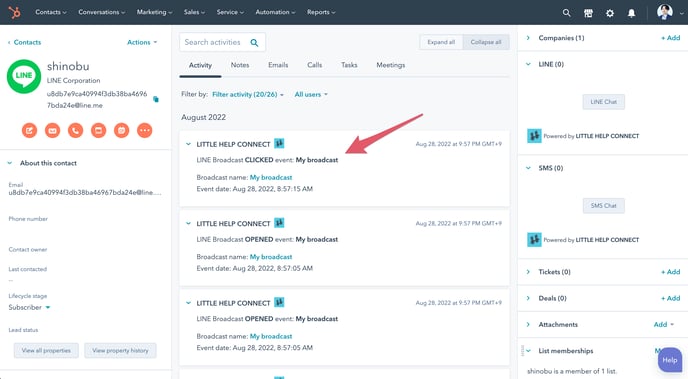Click the orange email icon
688x379 pixels.
tap(52, 130)
